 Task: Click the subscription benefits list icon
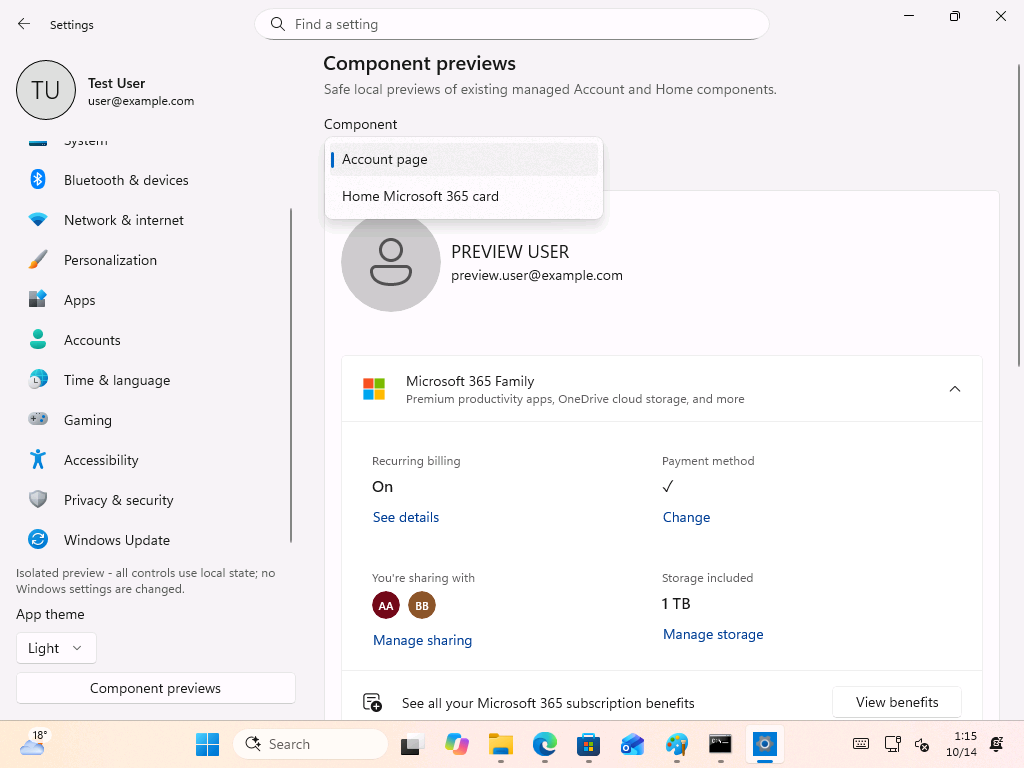click(x=372, y=703)
